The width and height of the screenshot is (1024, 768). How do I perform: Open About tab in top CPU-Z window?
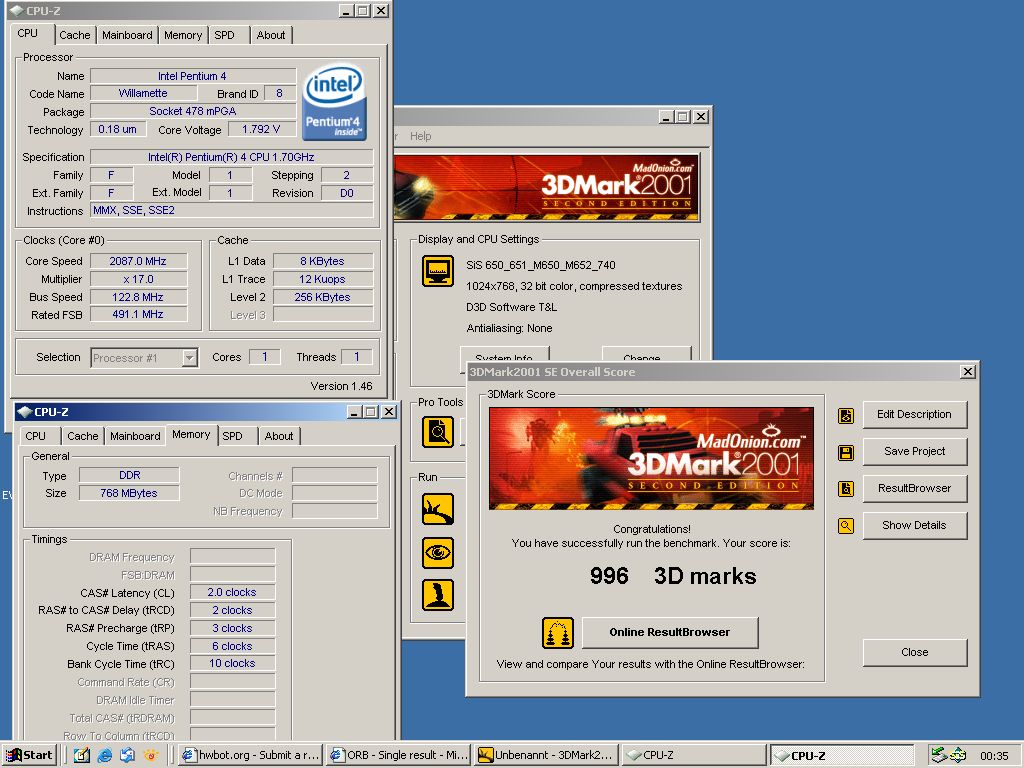click(270, 35)
